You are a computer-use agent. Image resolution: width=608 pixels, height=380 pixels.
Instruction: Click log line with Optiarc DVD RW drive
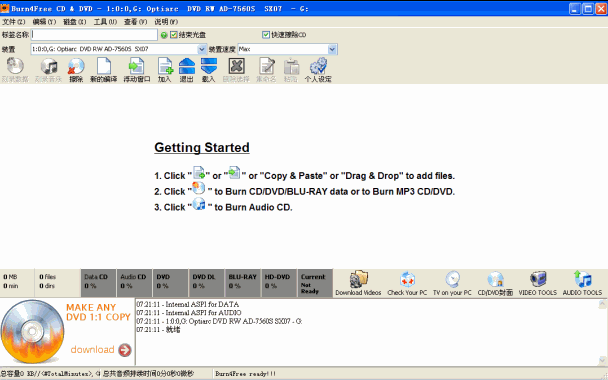click(219, 321)
